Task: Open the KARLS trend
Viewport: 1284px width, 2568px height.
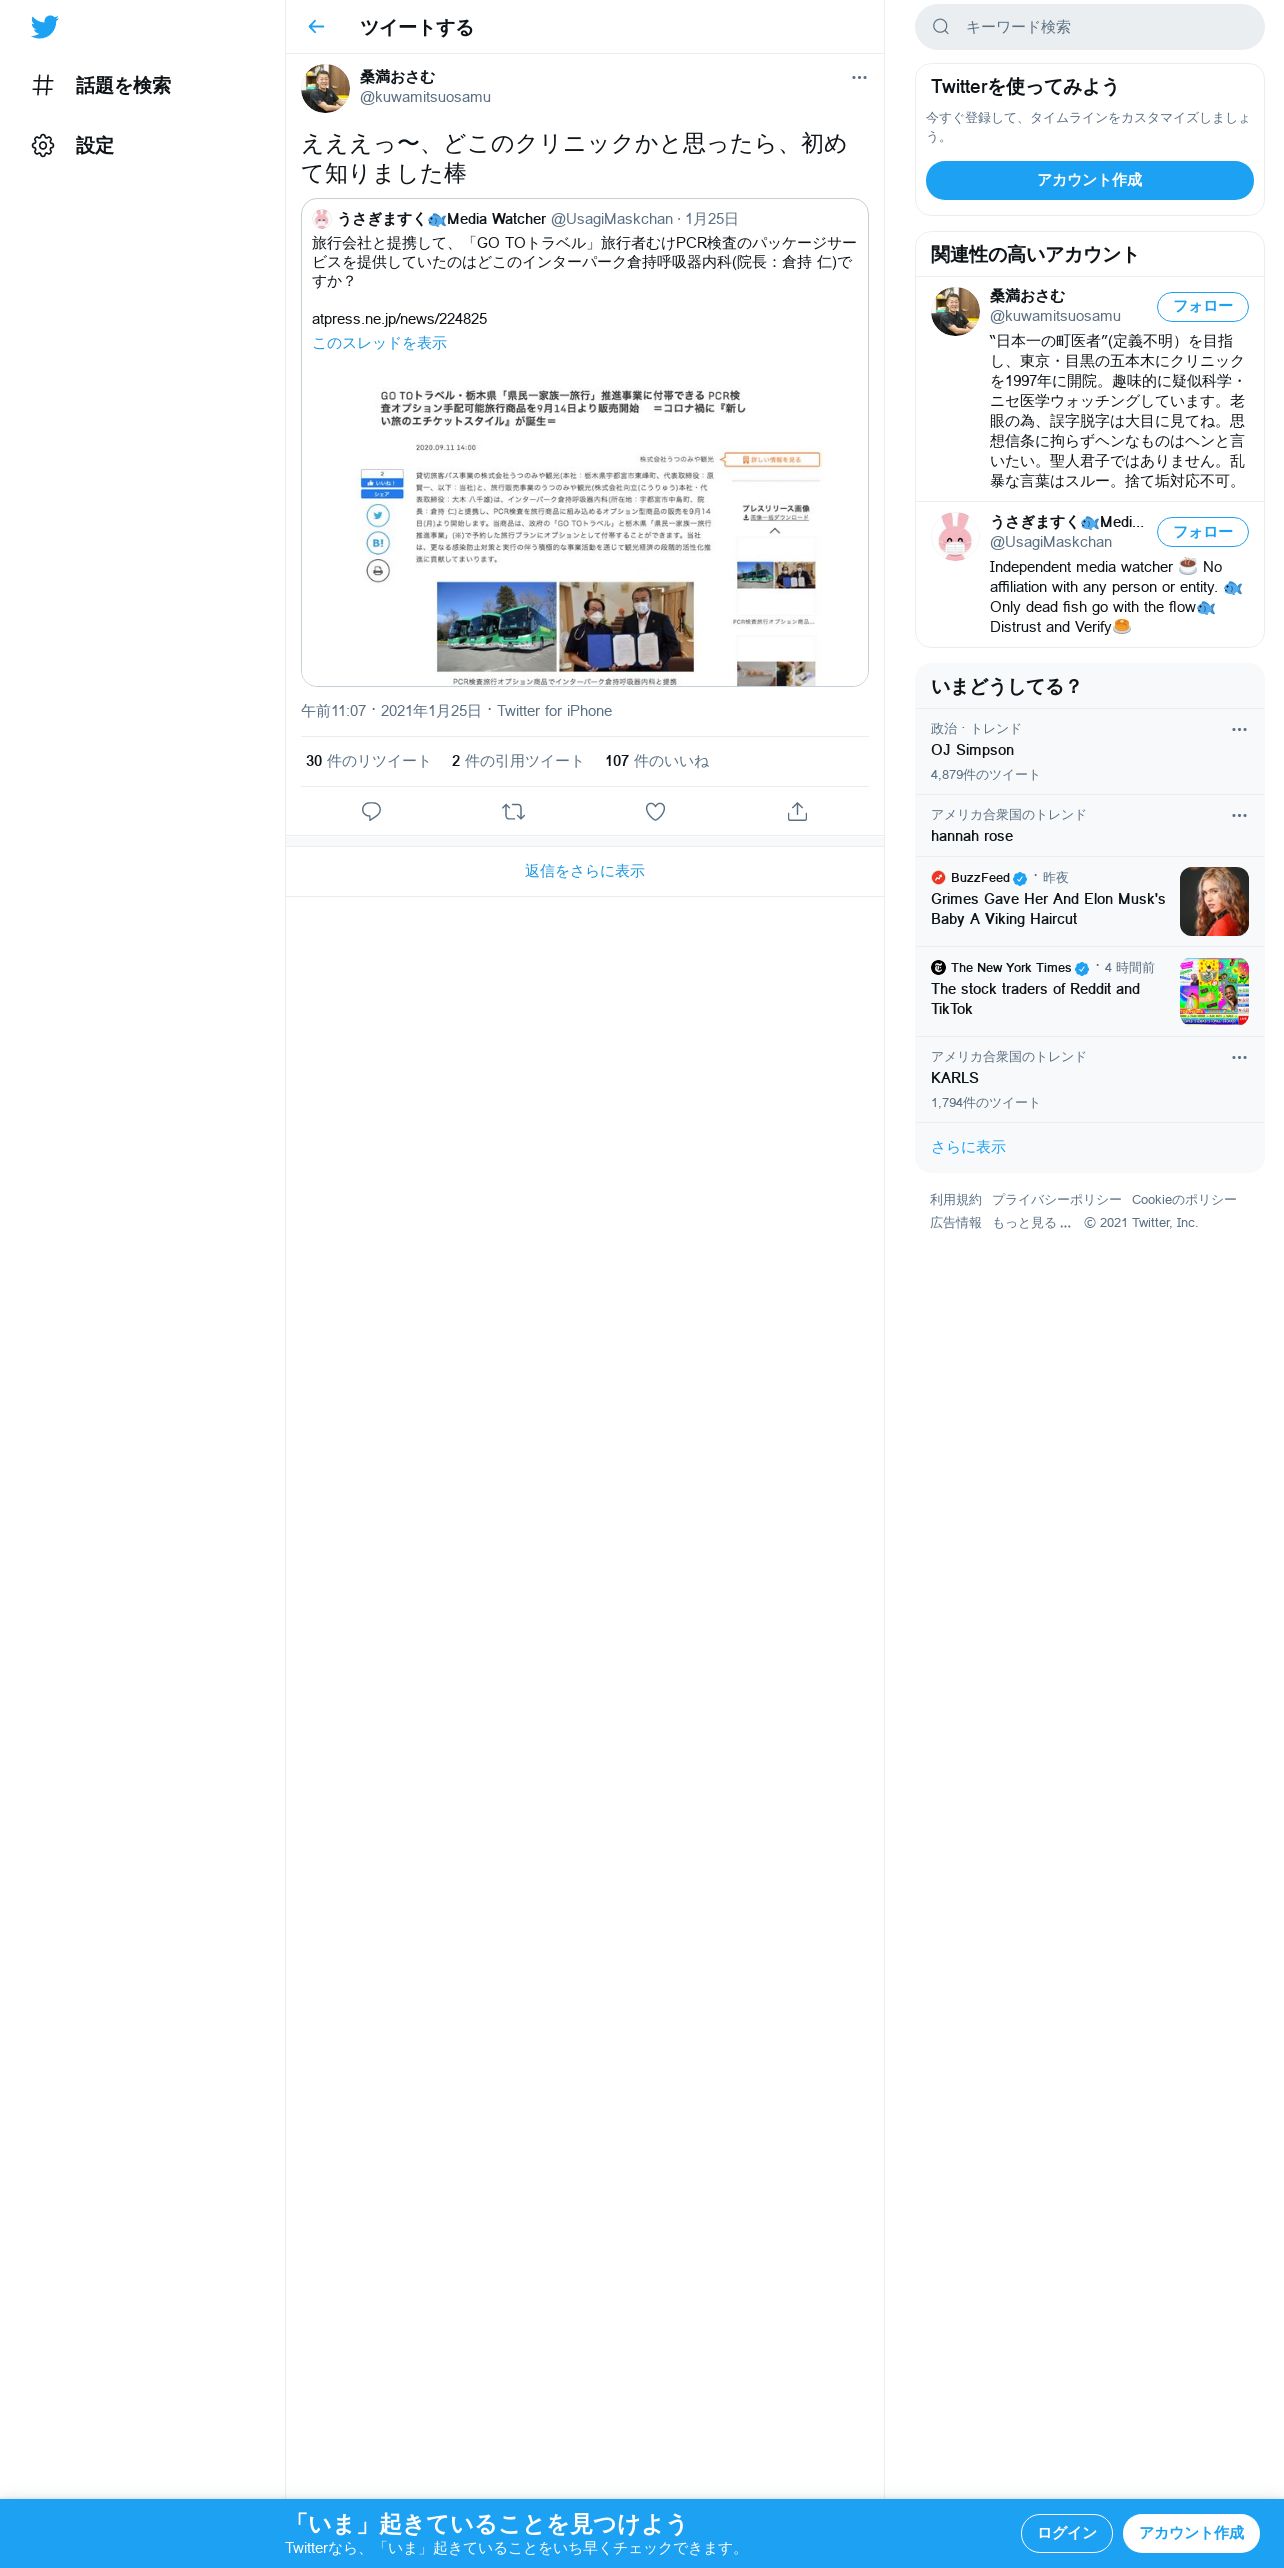Action: click(1090, 1080)
